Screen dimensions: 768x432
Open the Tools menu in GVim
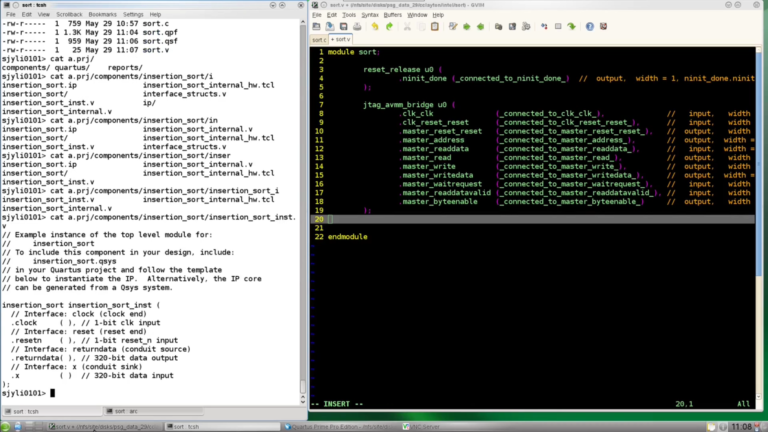(349, 15)
